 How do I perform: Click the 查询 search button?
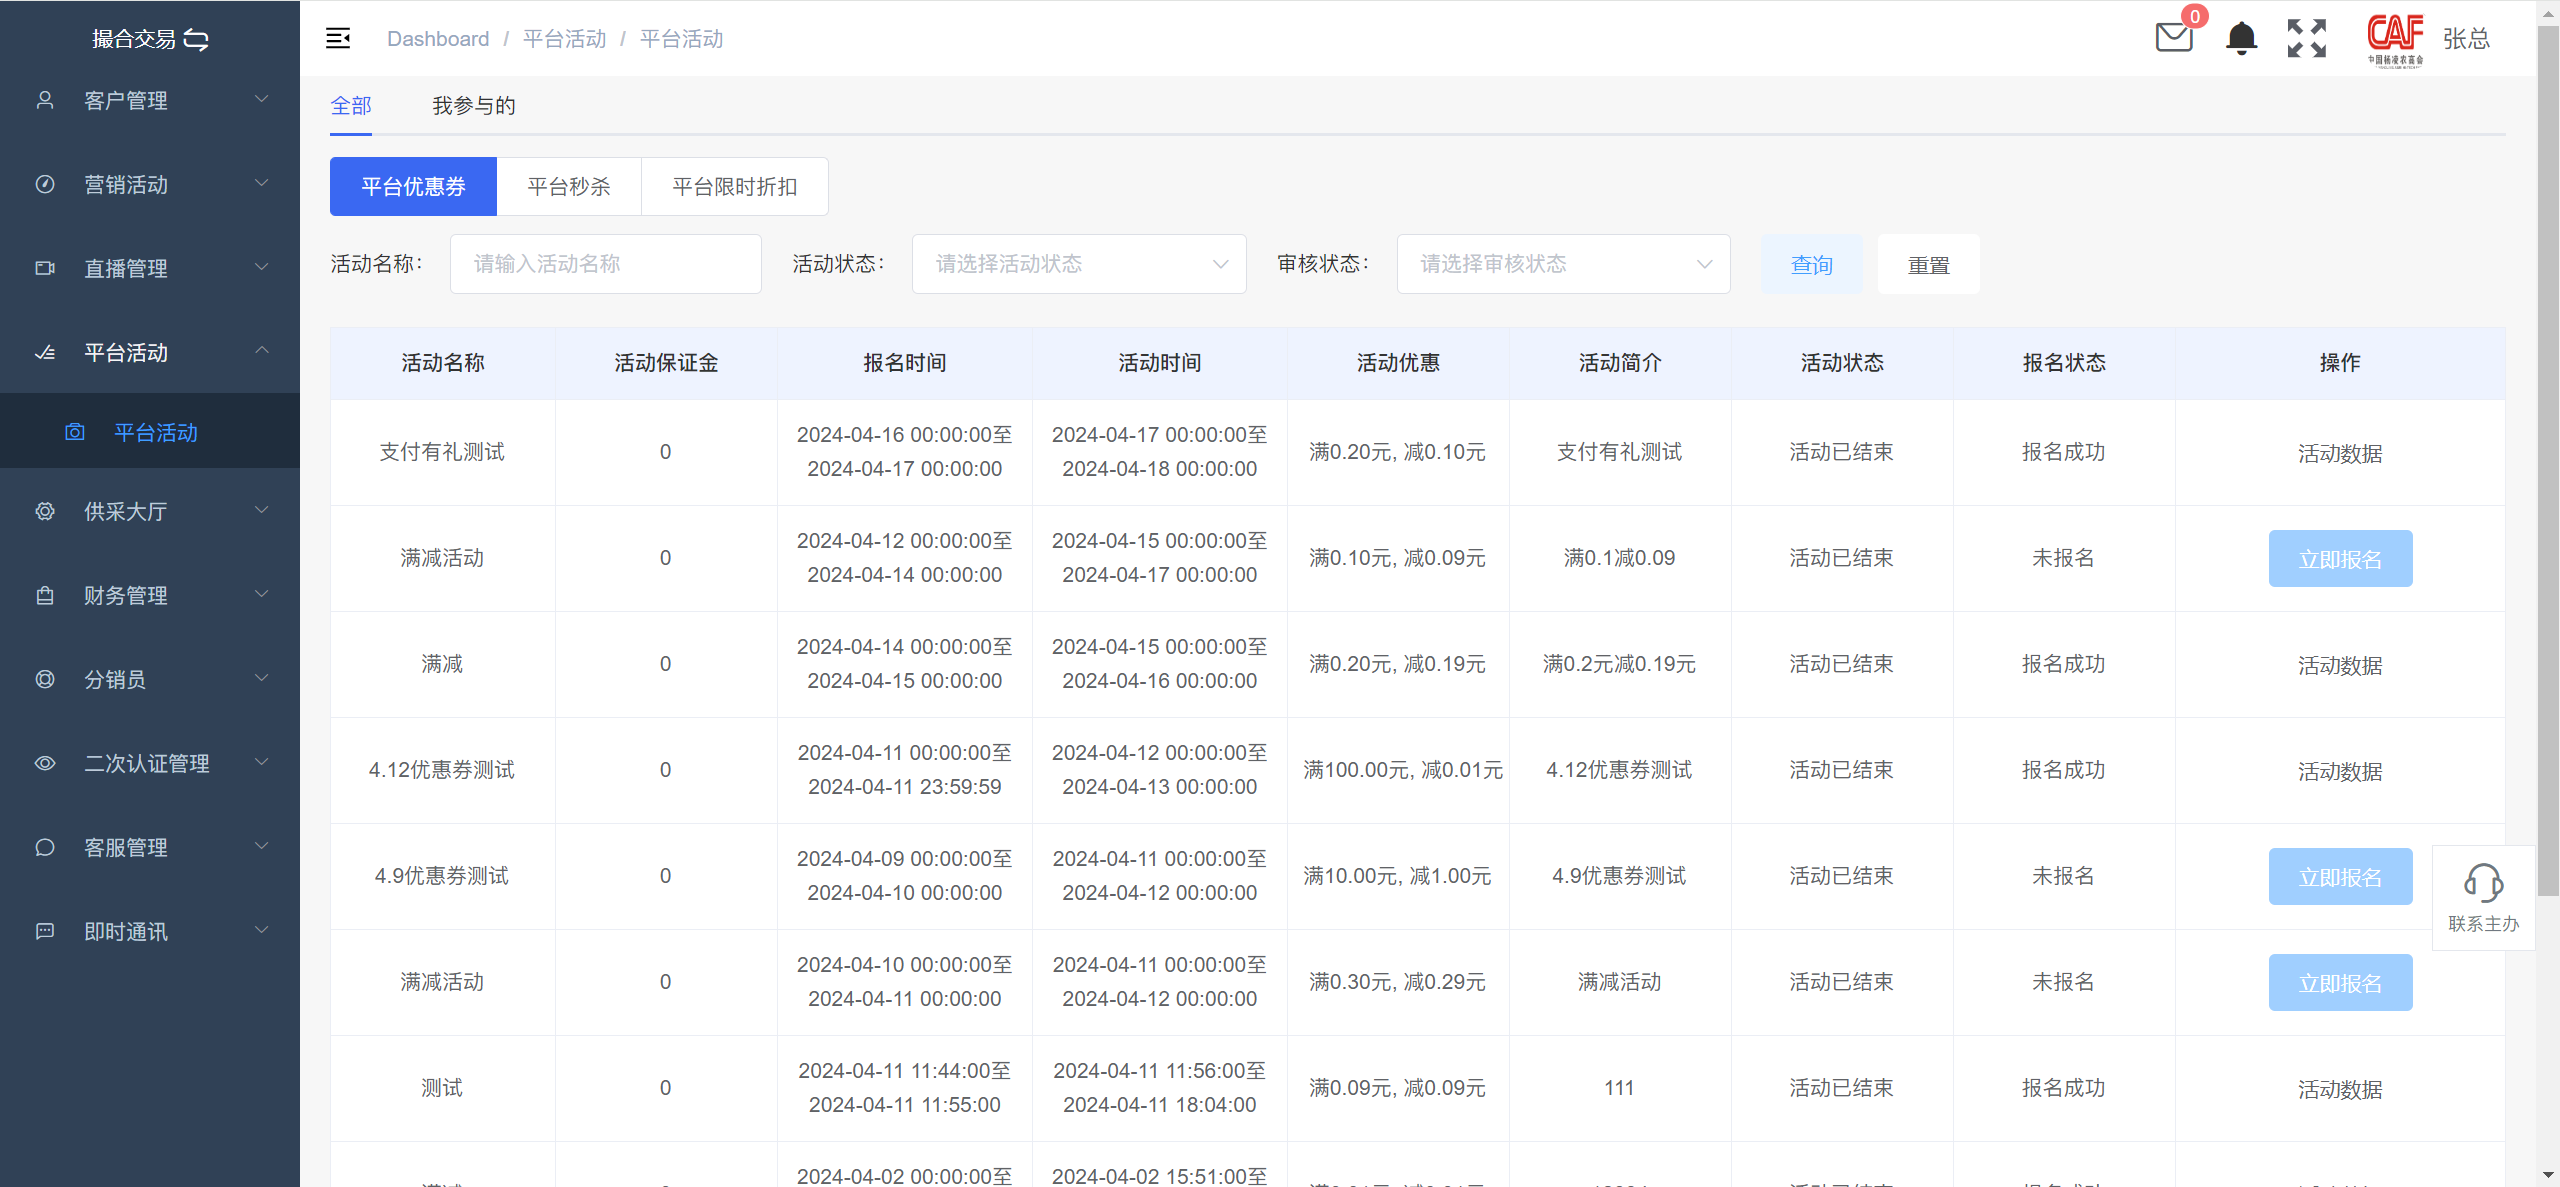tap(1811, 265)
